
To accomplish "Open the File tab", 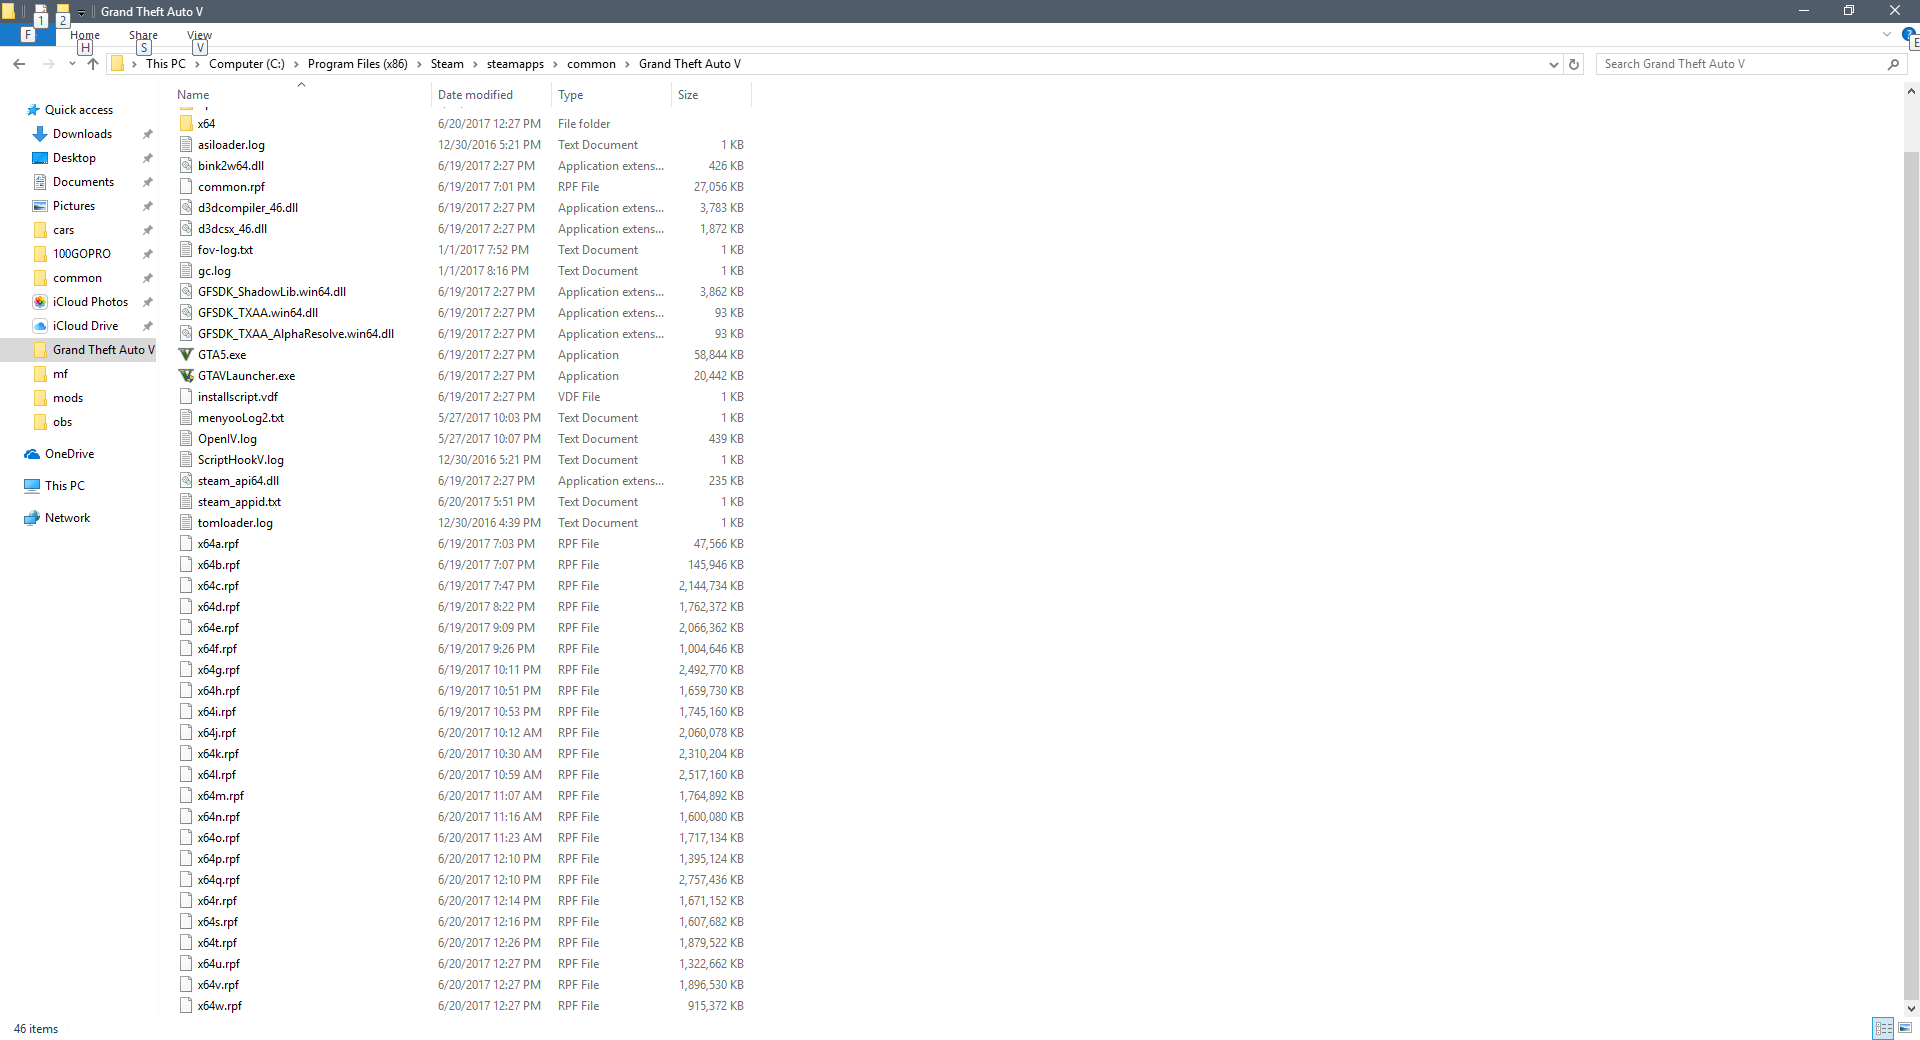I will (27, 34).
